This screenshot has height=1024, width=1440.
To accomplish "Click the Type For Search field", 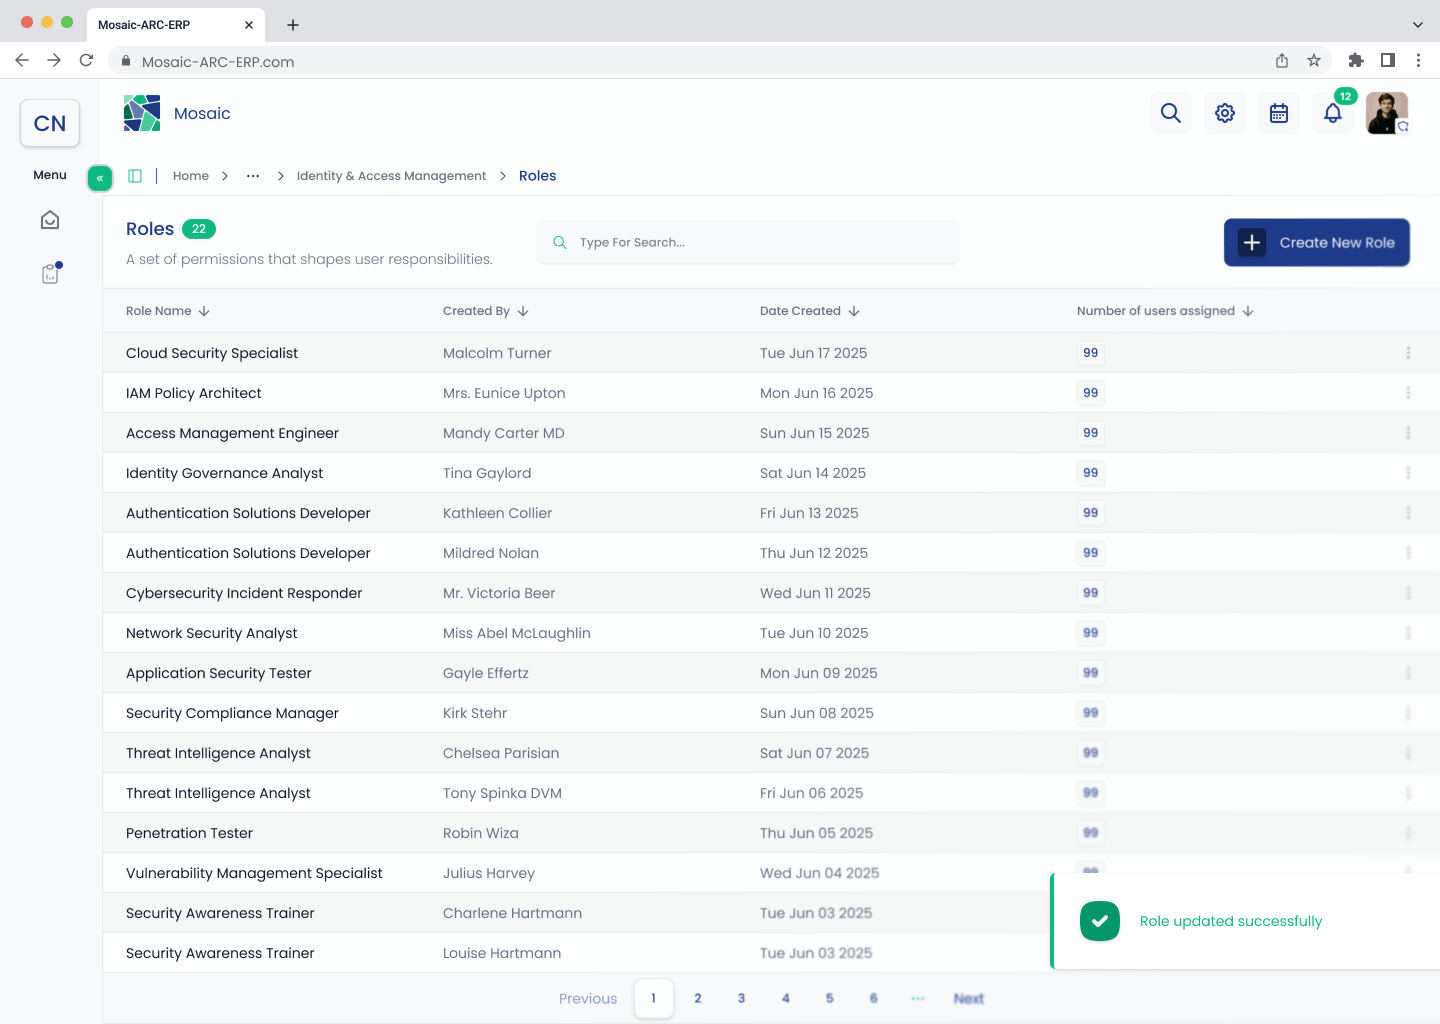I will (x=748, y=242).
